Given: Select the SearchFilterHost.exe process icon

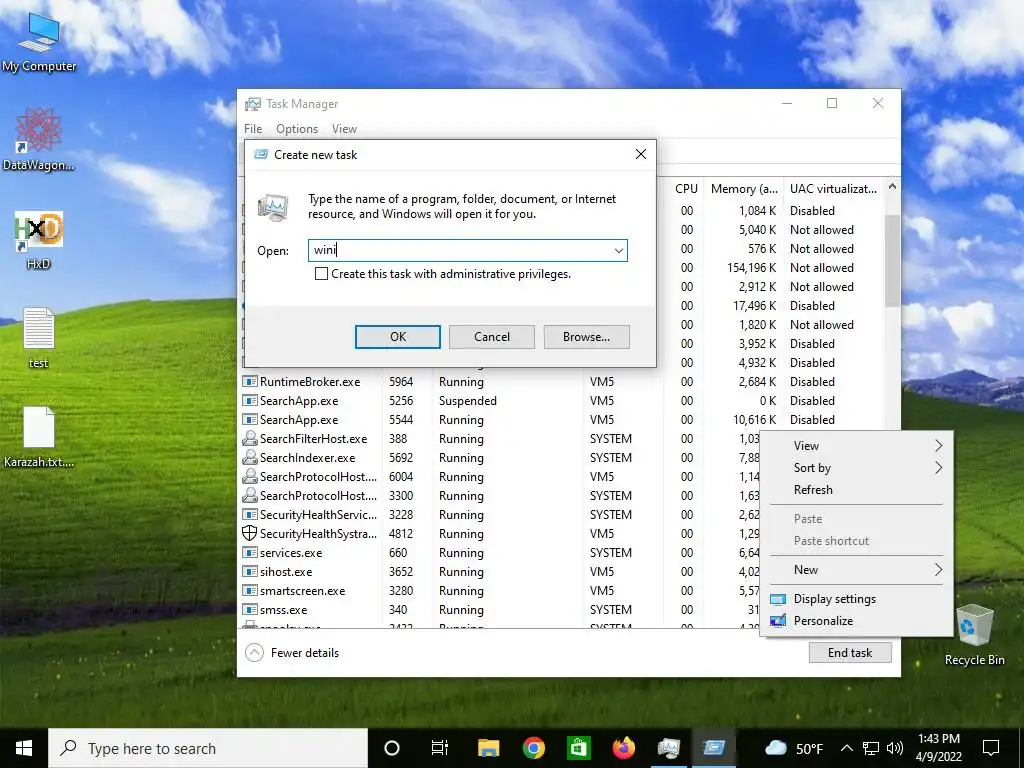Looking at the screenshot, I should pyautogui.click(x=249, y=439).
